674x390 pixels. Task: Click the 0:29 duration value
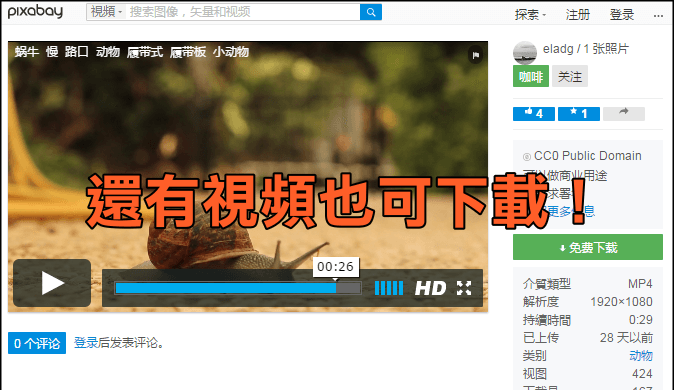tap(641, 320)
